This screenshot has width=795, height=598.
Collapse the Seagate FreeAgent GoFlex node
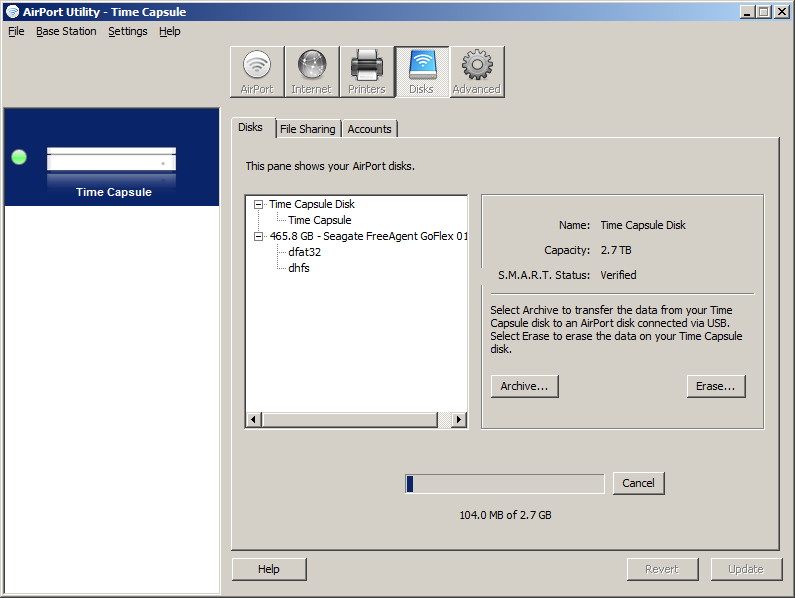(259, 236)
